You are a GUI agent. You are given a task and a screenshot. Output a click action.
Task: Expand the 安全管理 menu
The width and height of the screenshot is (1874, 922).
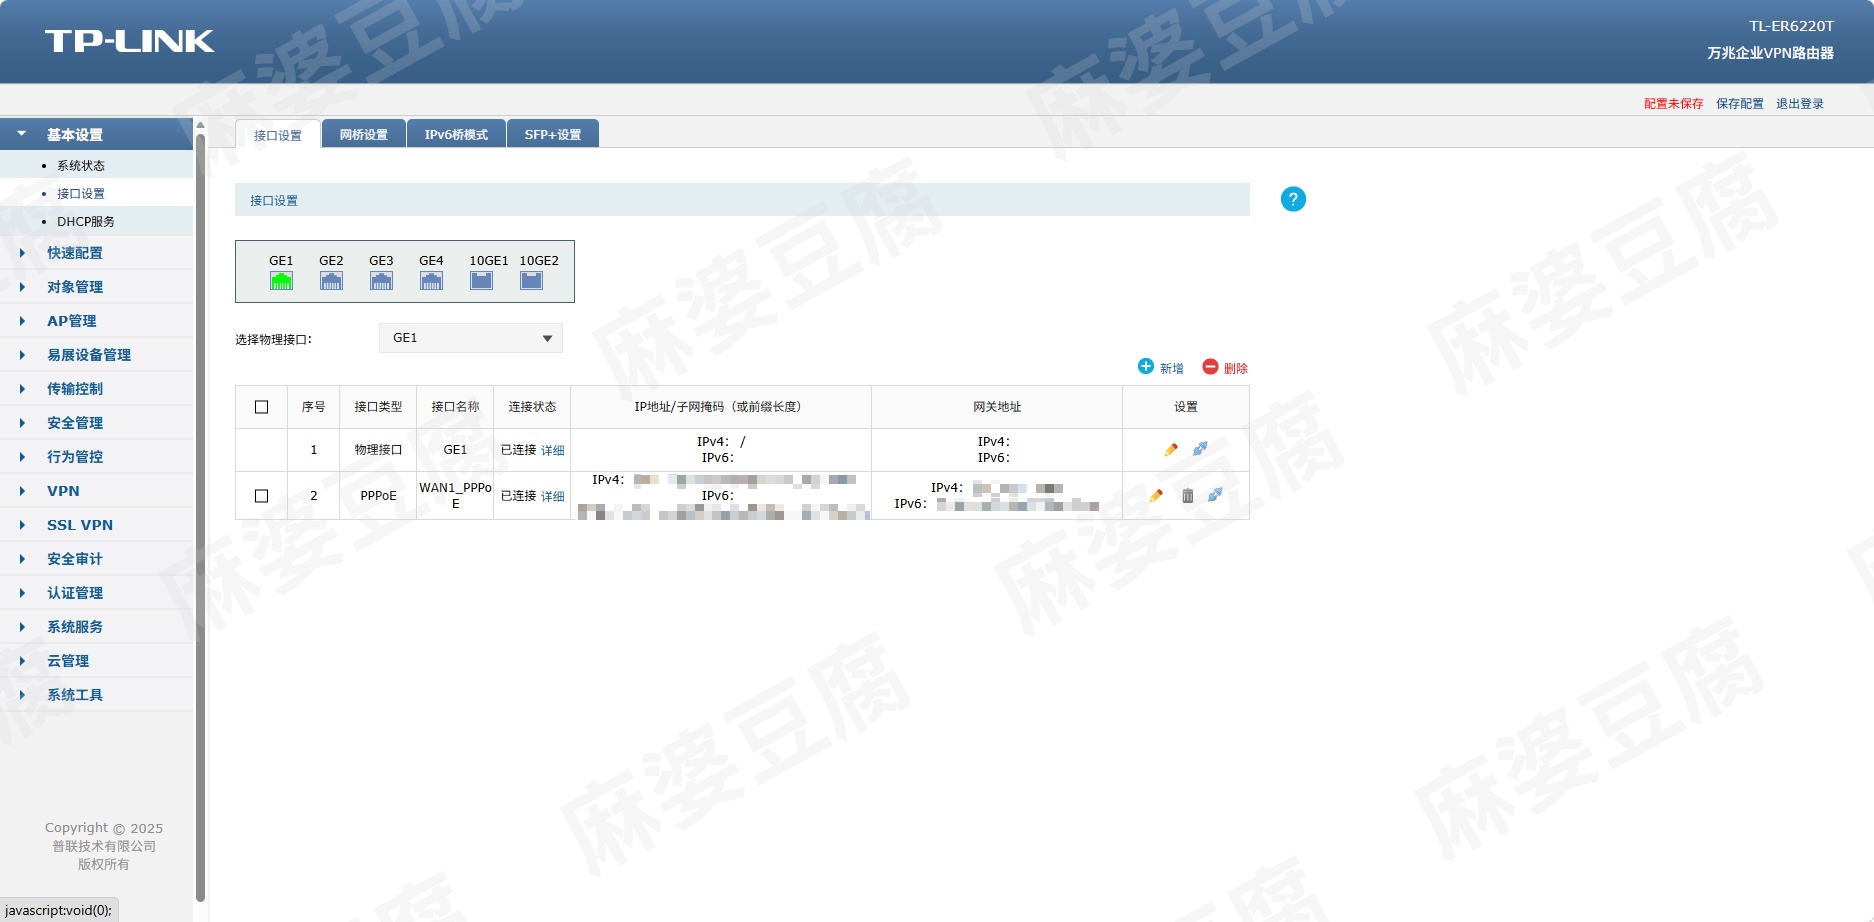click(x=96, y=423)
